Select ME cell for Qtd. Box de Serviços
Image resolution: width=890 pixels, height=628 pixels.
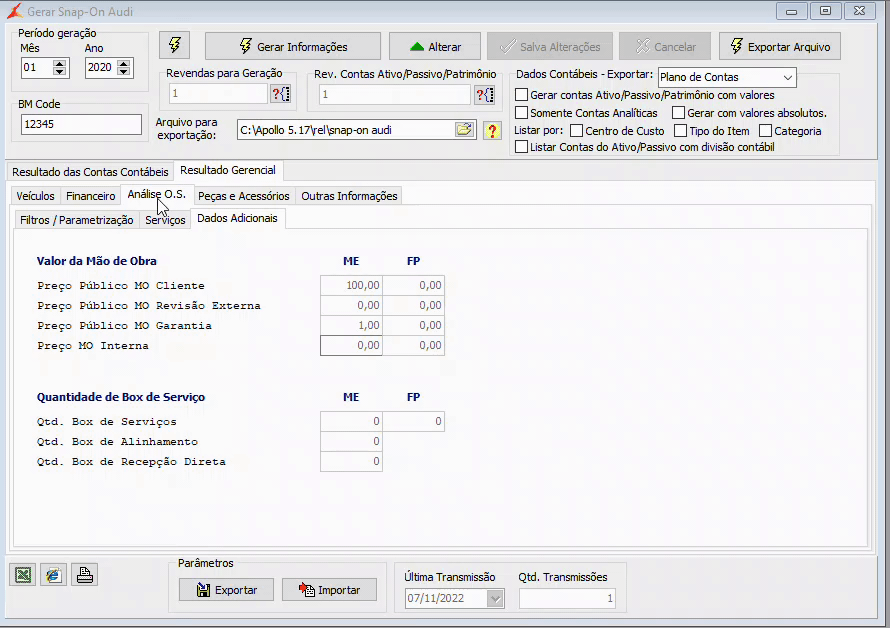(351, 421)
